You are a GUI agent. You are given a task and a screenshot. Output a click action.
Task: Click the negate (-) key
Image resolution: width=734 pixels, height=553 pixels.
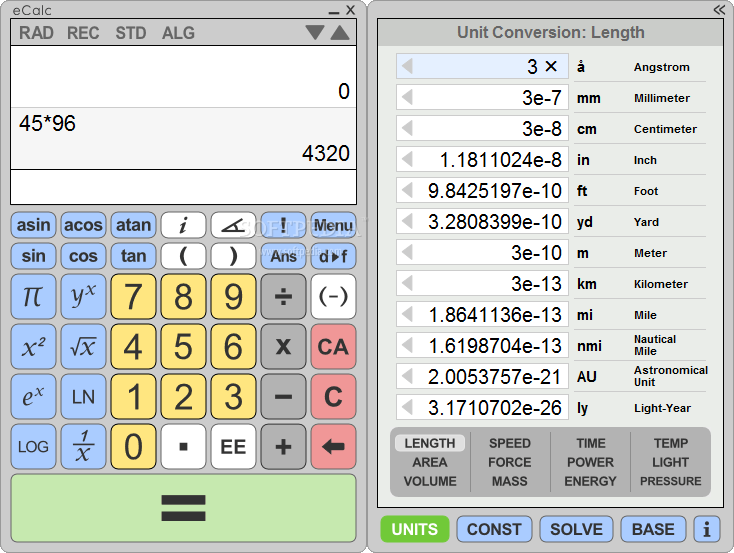[x=333, y=297]
